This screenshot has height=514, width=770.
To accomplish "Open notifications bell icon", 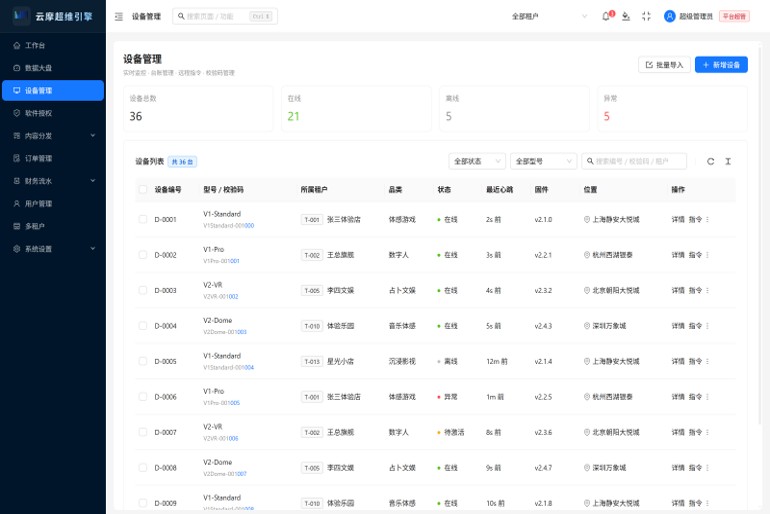I will tap(606, 16).
